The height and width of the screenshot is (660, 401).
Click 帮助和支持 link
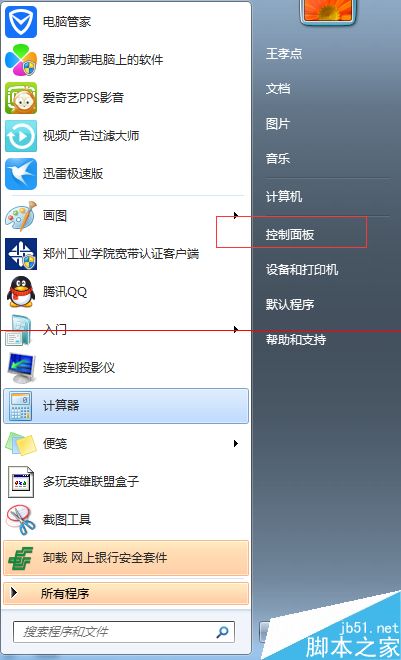click(296, 339)
